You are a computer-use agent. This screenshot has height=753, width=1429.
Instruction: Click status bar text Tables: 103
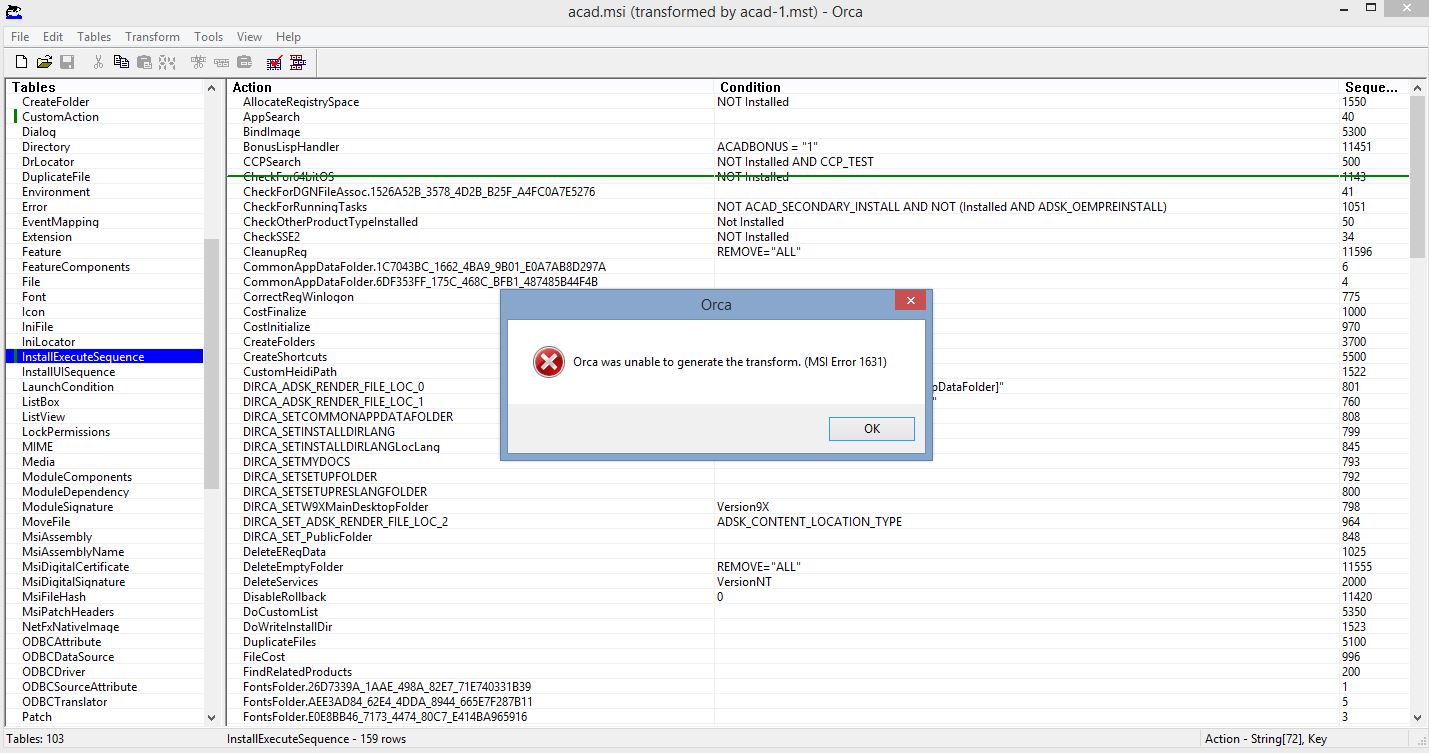(37, 739)
